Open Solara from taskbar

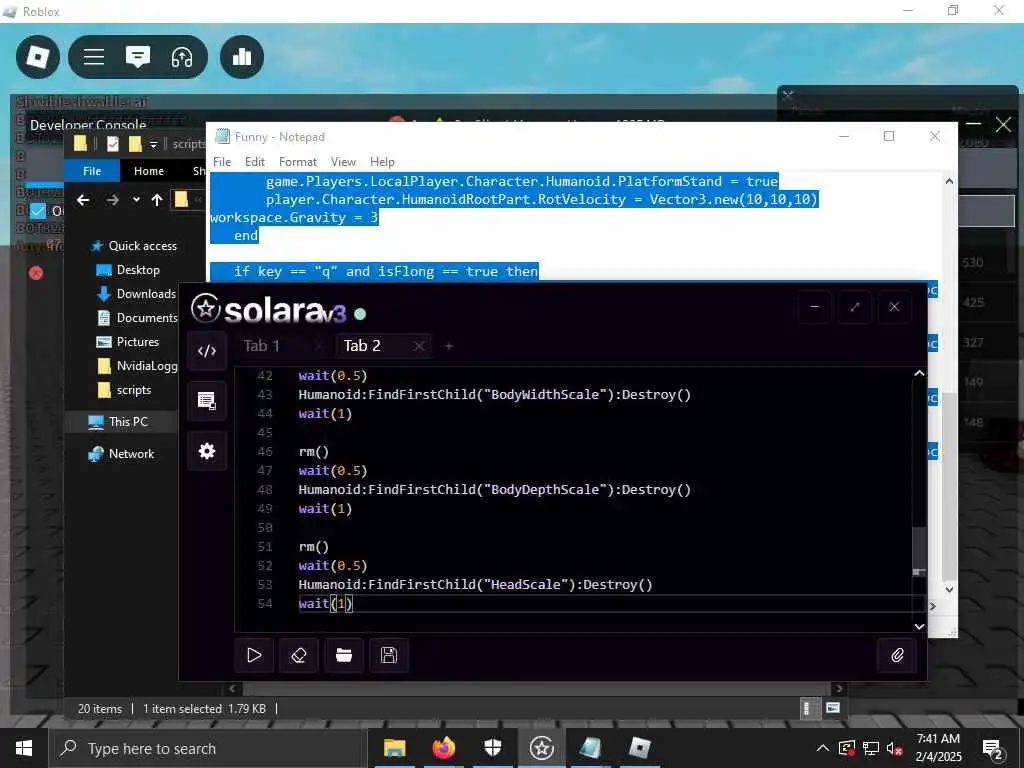(x=541, y=748)
